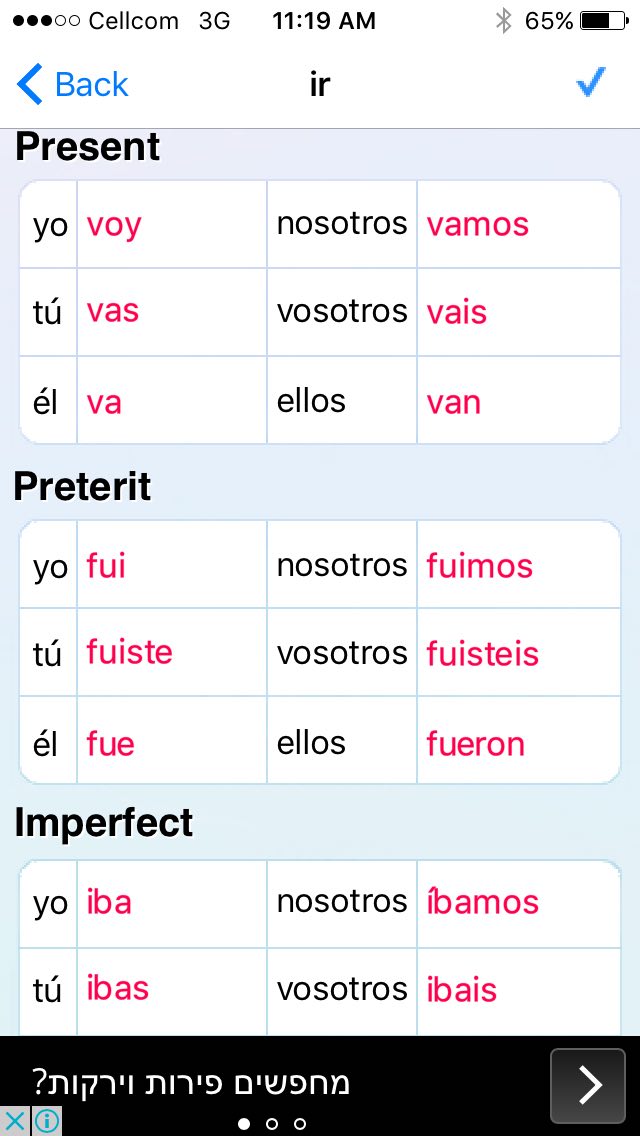Tap the Bluetooth status icon

503,21
